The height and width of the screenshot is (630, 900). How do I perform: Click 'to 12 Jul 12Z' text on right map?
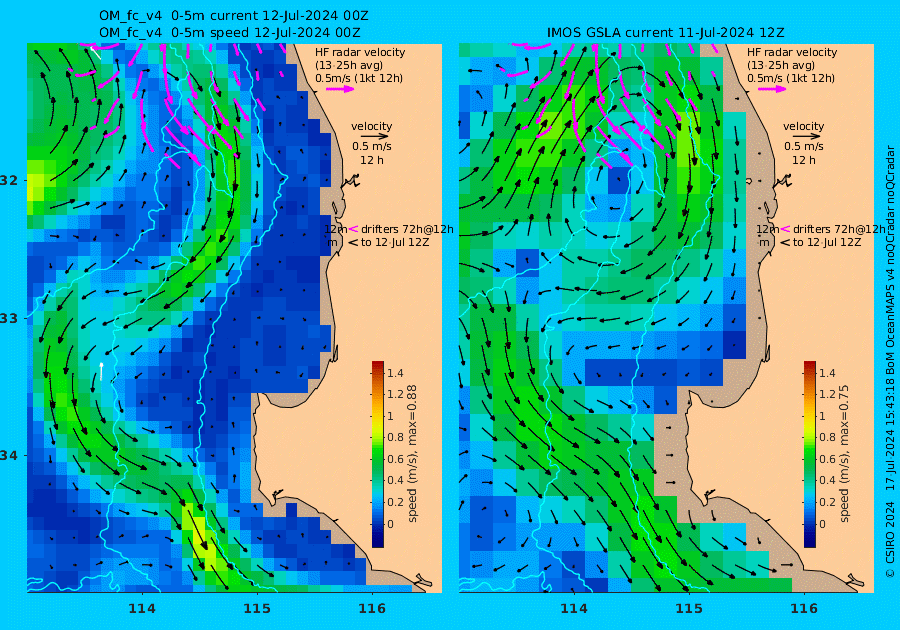tap(827, 242)
